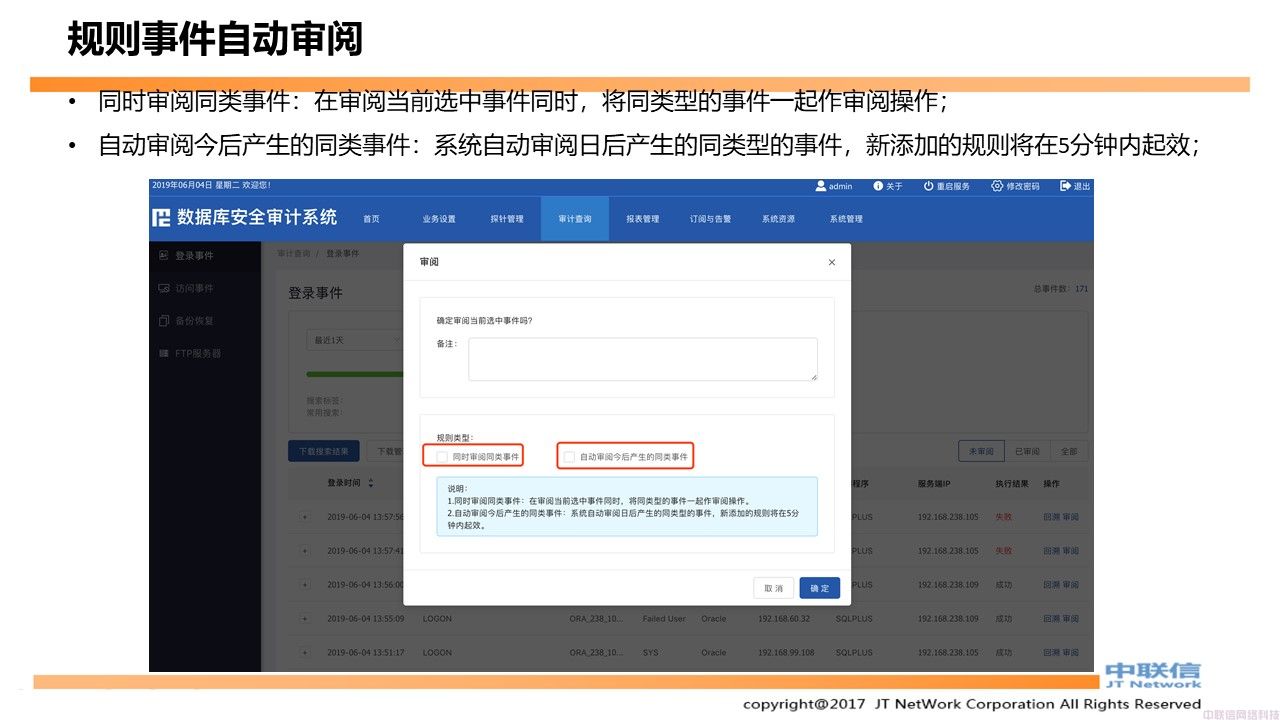Click the 确定 button in dialog
This screenshot has width=1280, height=720.
820,588
